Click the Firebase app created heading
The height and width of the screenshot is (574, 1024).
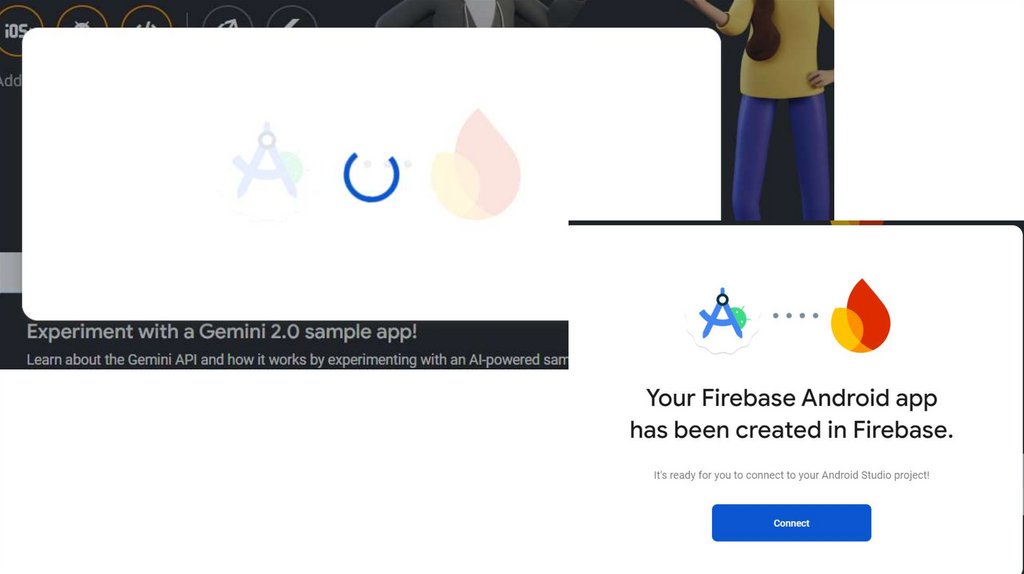(x=791, y=414)
